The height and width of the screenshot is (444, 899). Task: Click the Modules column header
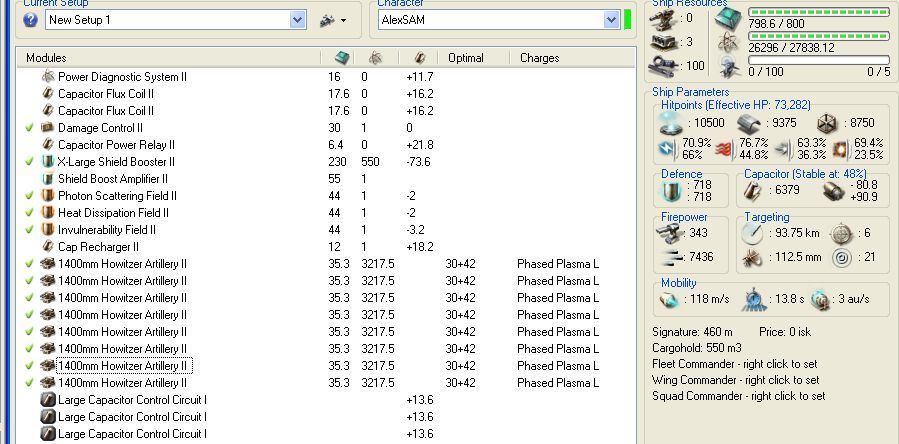46,58
